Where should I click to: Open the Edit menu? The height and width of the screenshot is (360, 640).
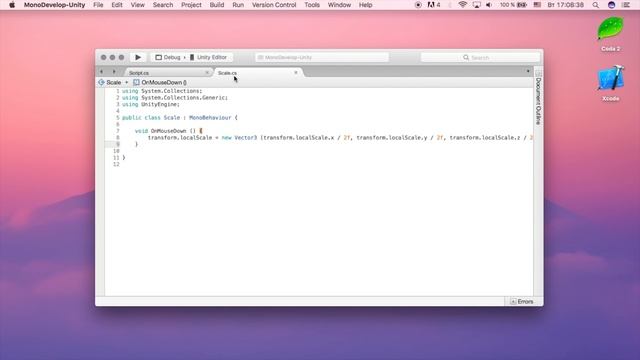pos(117,5)
